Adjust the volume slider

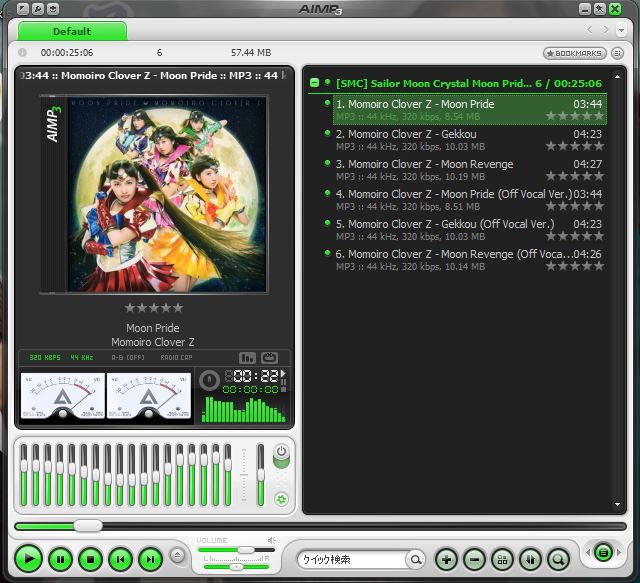pyautogui.click(x=237, y=550)
